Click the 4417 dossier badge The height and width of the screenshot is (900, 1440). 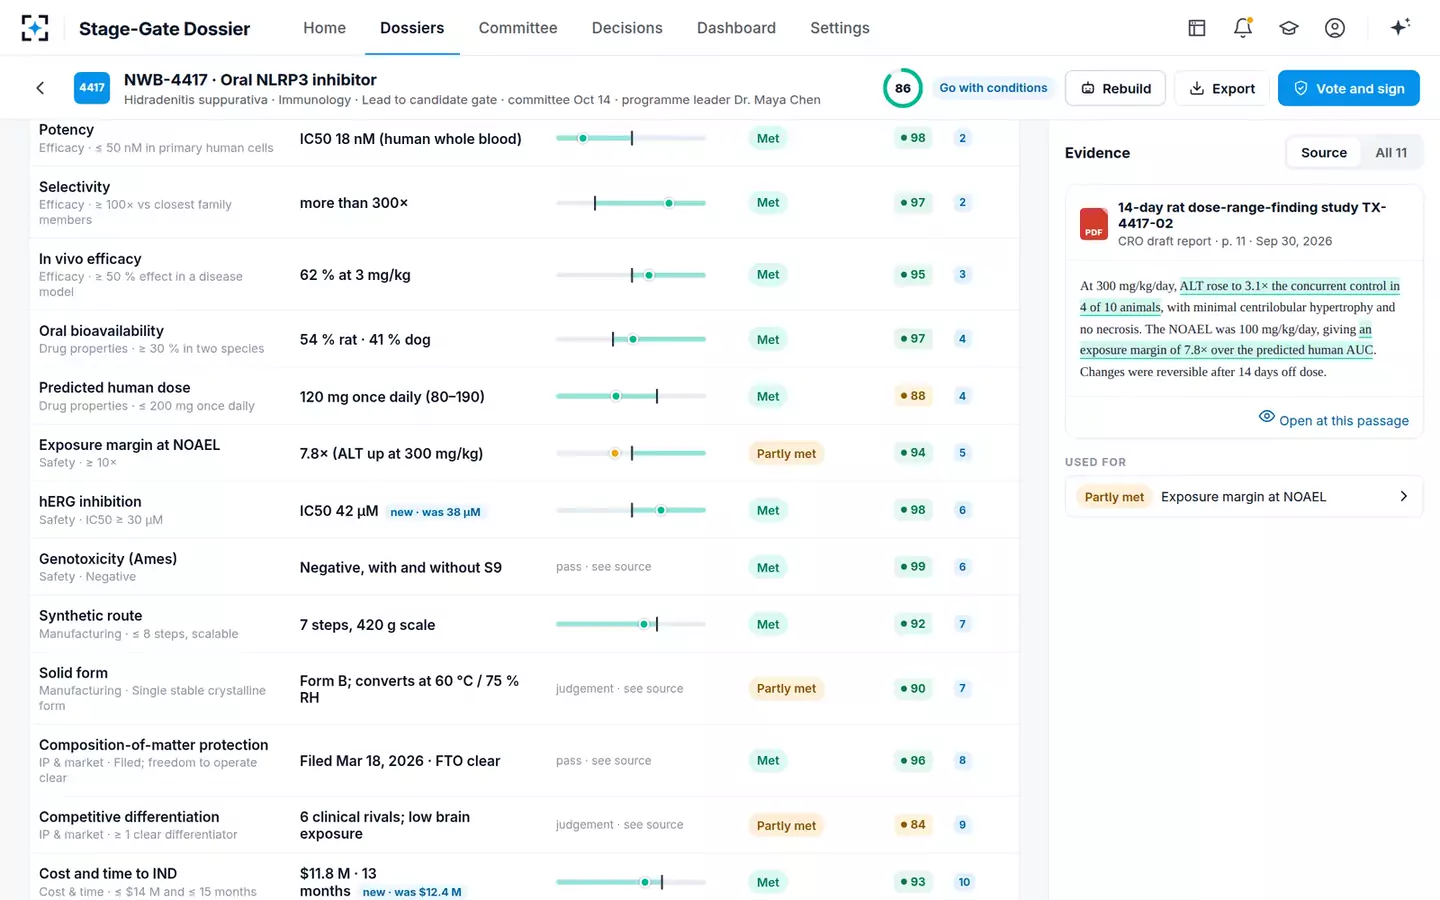coord(92,88)
